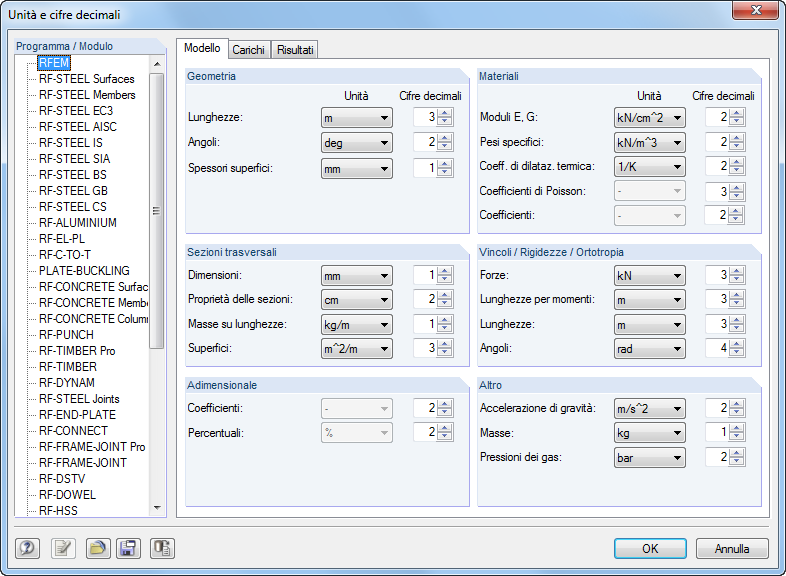Image resolution: width=786 pixels, height=576 pixels.
Task: Open the Risultati tab
Action: click(295, 50)
